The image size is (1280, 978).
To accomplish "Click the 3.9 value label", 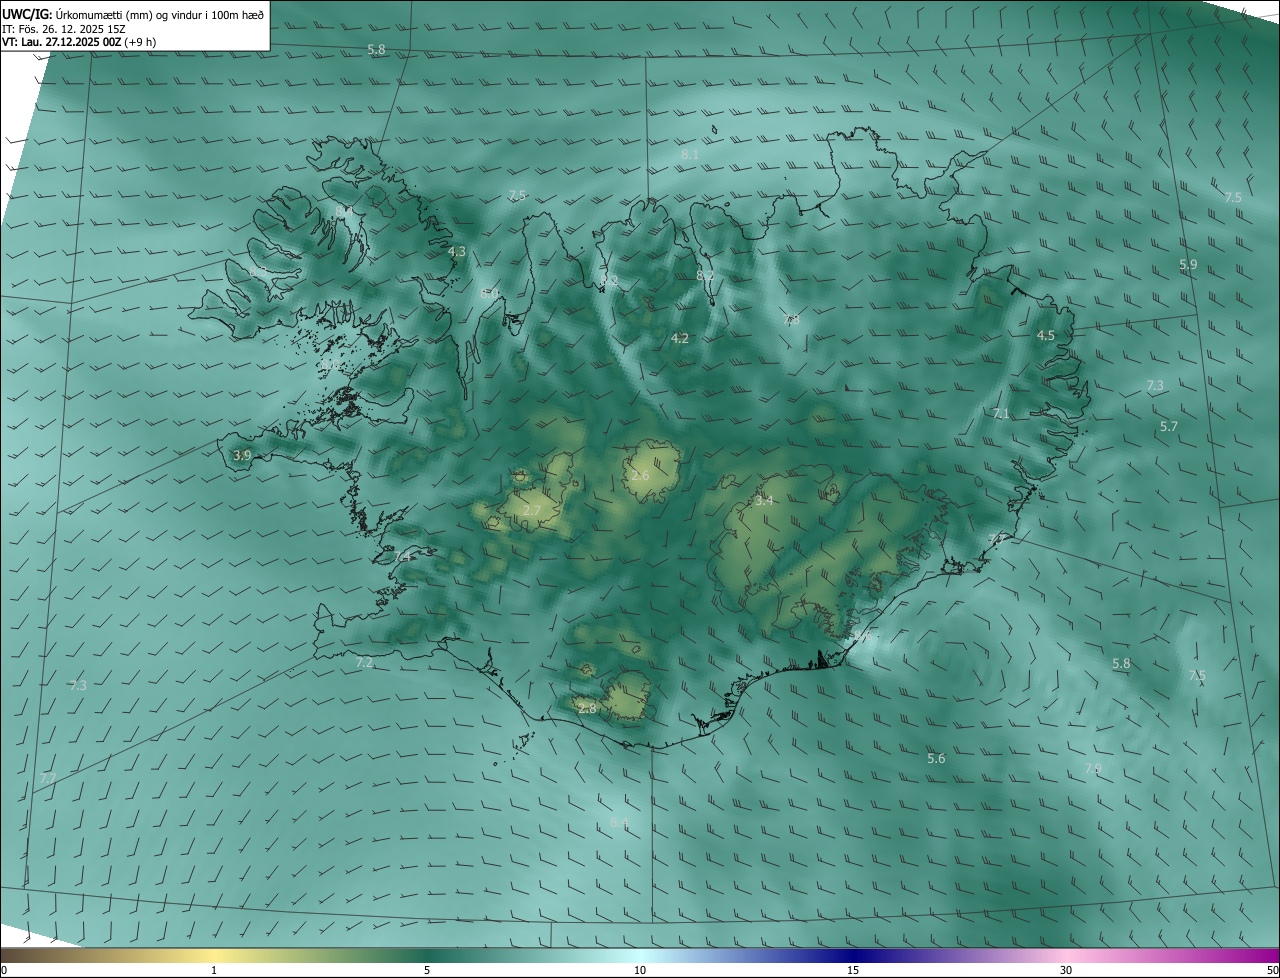I will 242,455.
